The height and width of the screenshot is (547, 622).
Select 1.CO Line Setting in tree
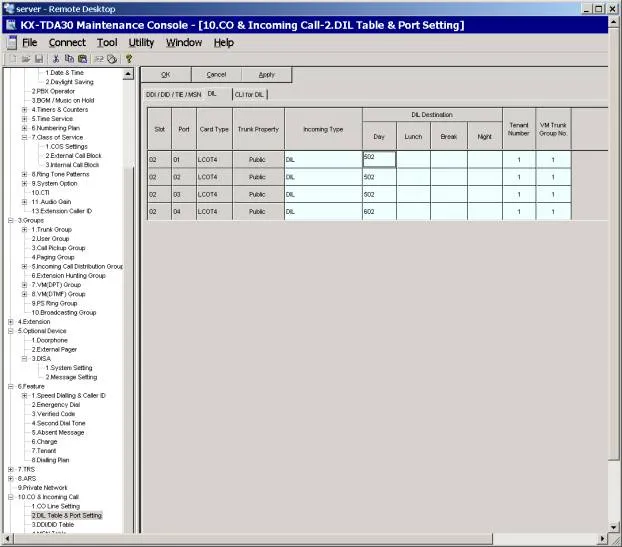[56, 506]
